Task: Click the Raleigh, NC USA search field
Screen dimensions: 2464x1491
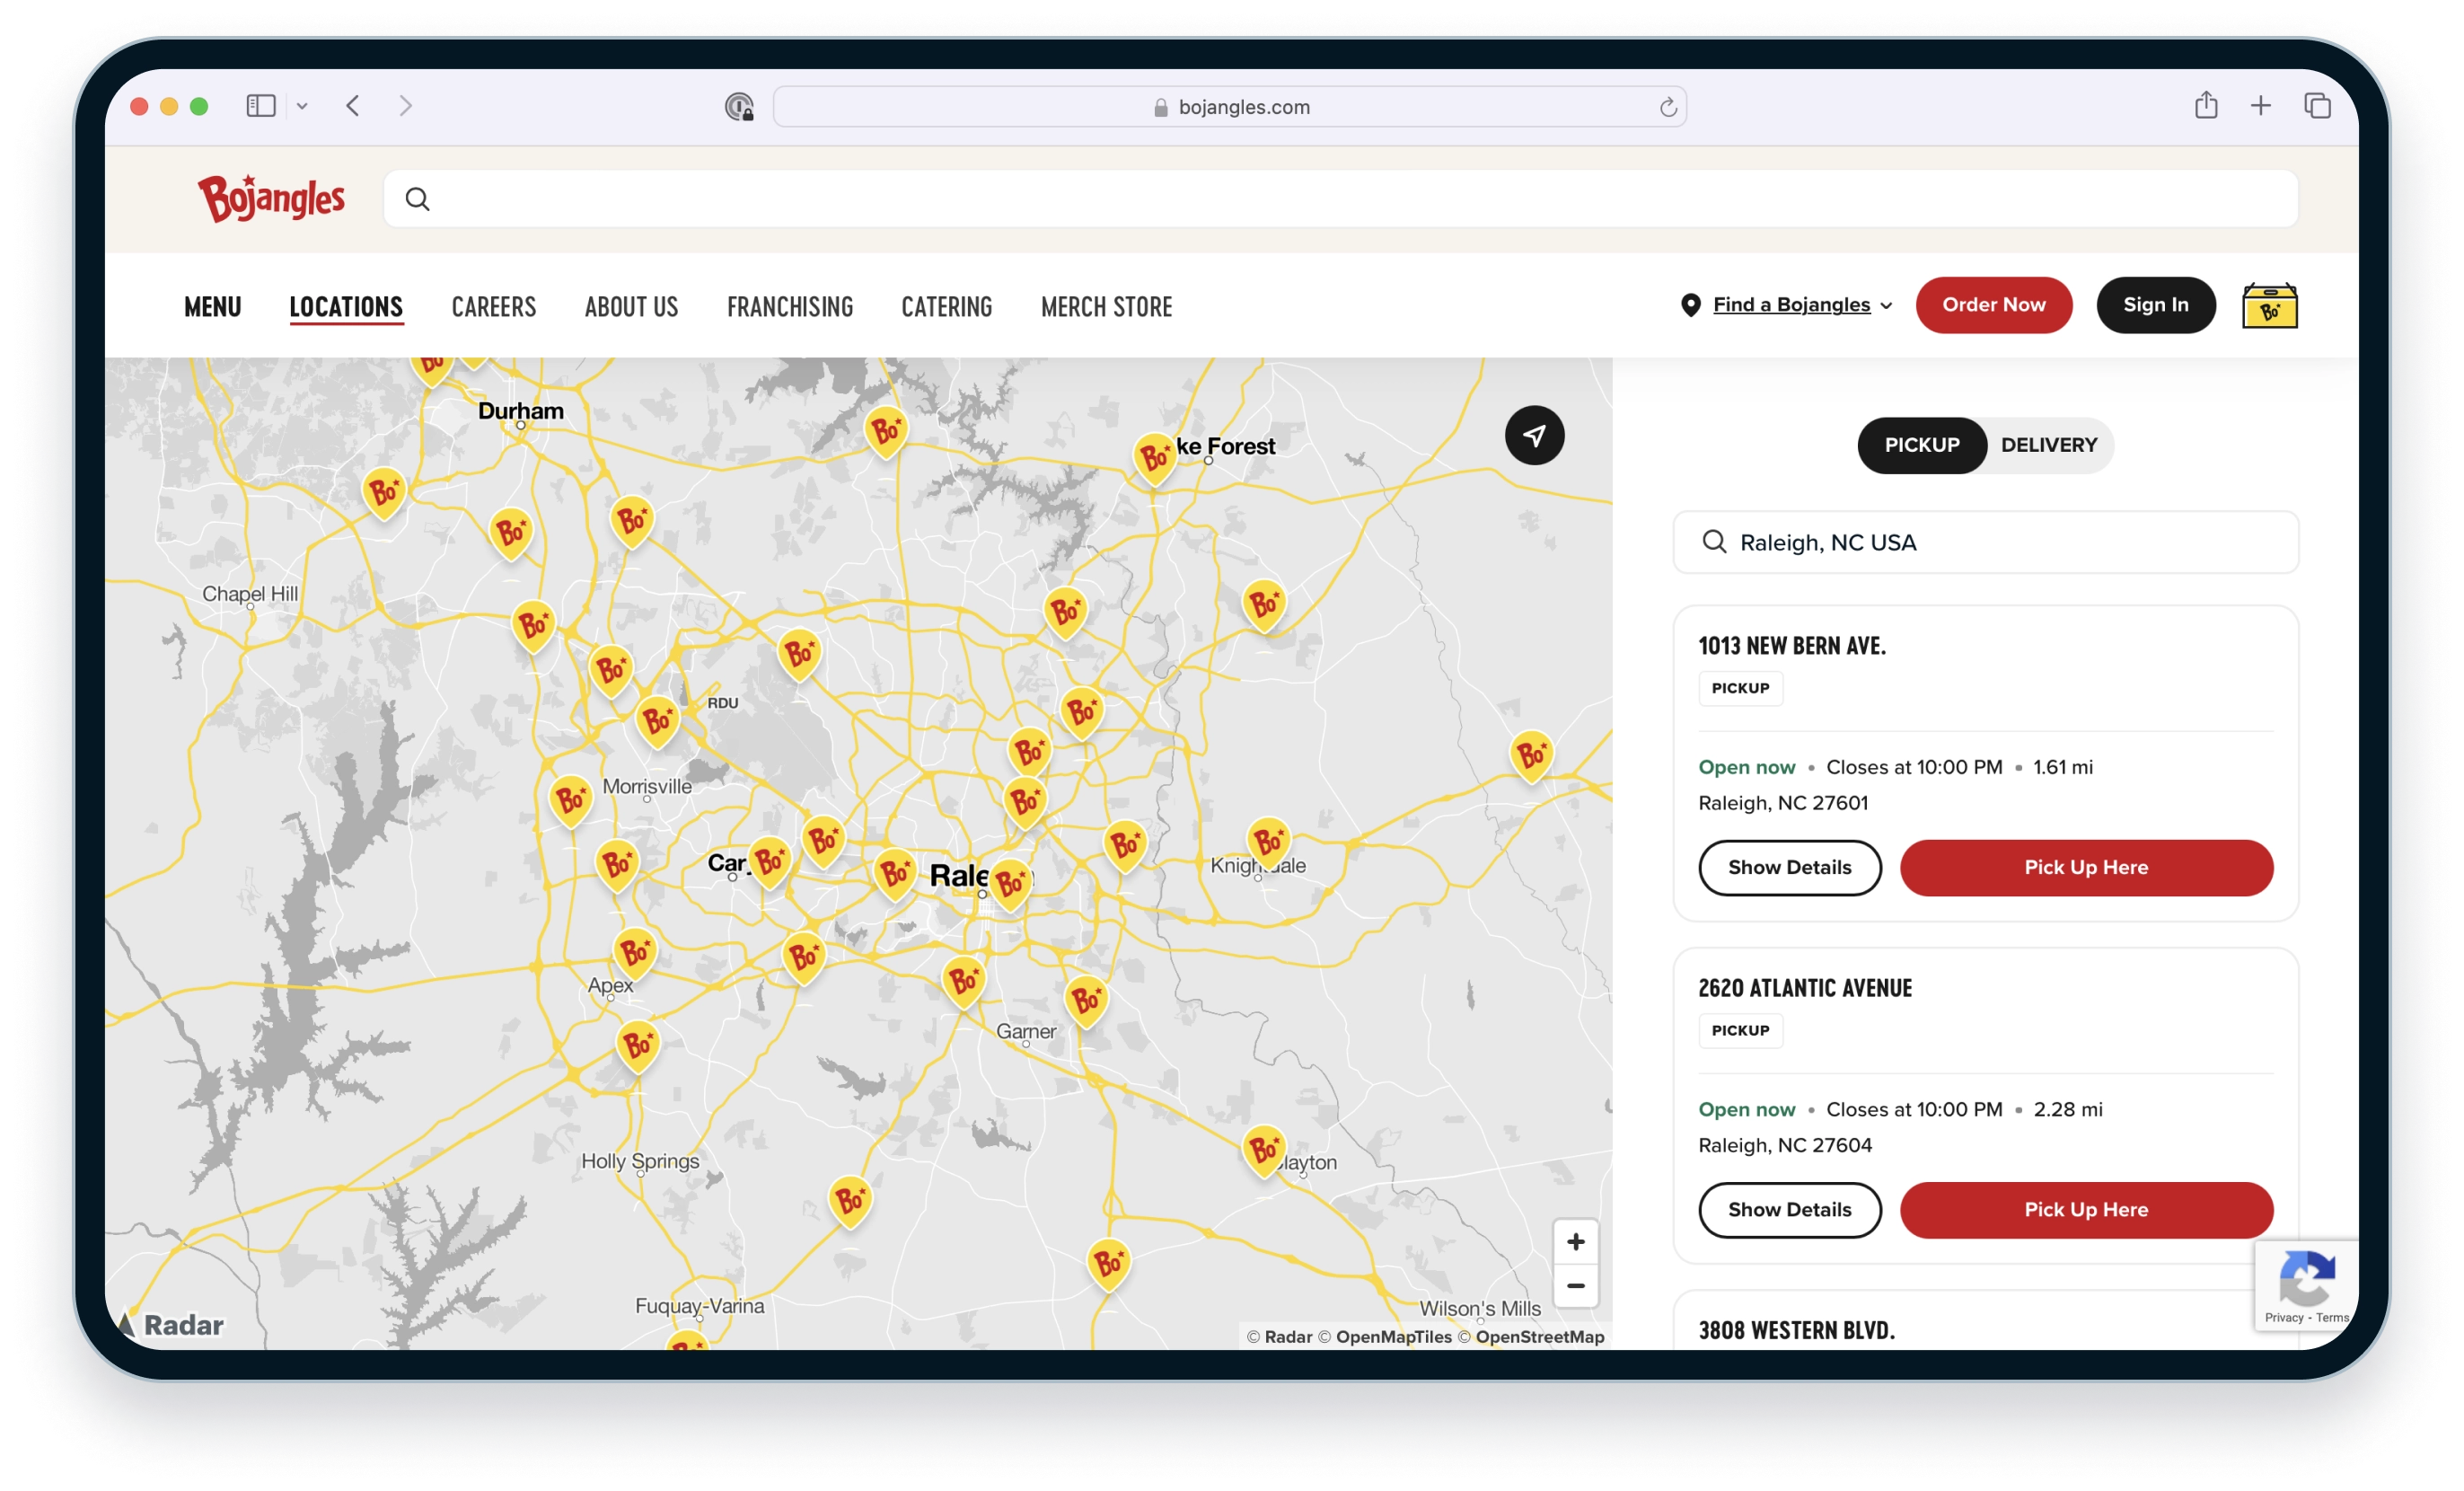Action: coord(1985,542)
